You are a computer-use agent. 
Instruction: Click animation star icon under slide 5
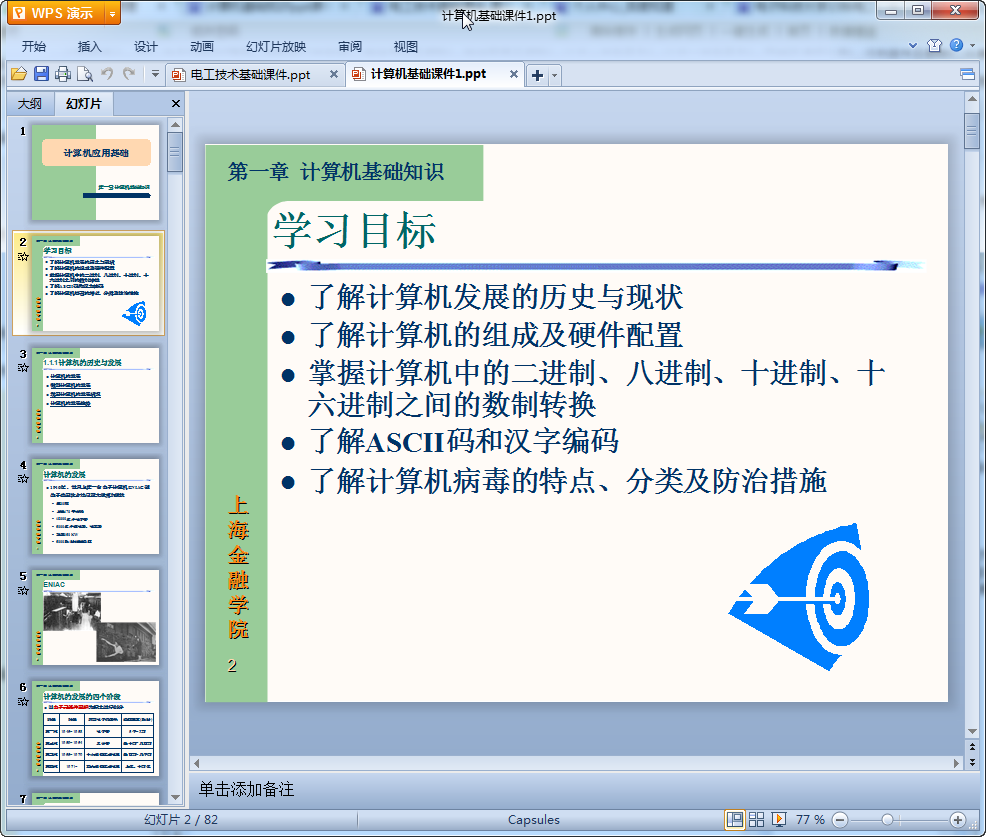coord(23,590)
